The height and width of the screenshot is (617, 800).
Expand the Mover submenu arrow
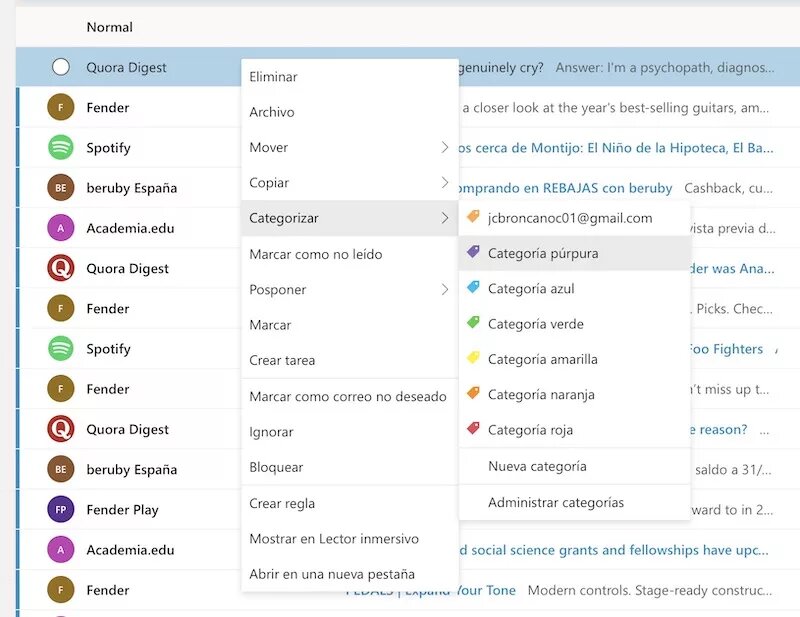(445, 148)
